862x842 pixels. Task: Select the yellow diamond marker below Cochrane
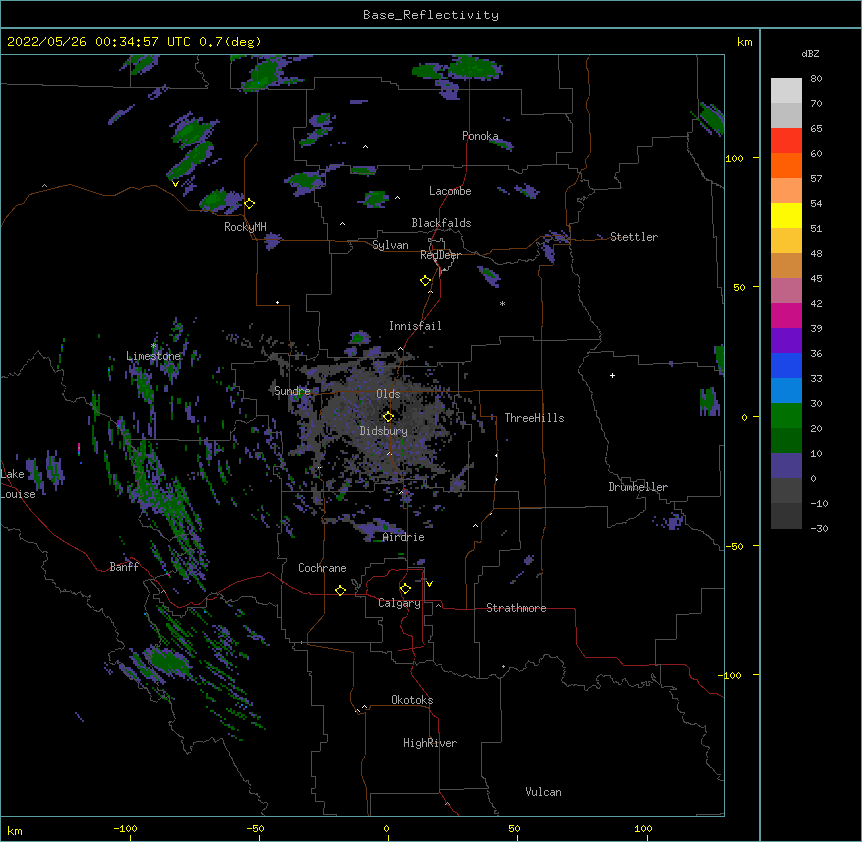click(x=340, y=590)
